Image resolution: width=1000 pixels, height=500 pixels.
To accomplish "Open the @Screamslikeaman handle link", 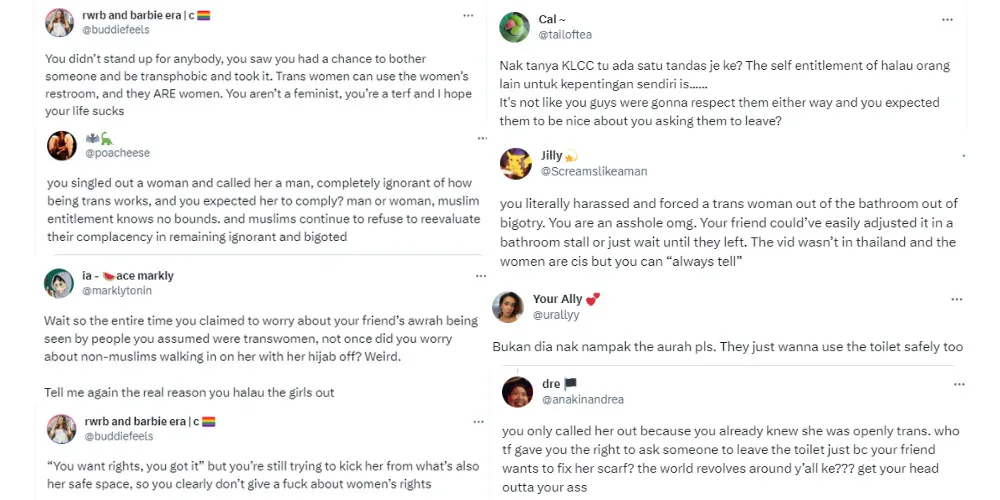I will [587, 171].
